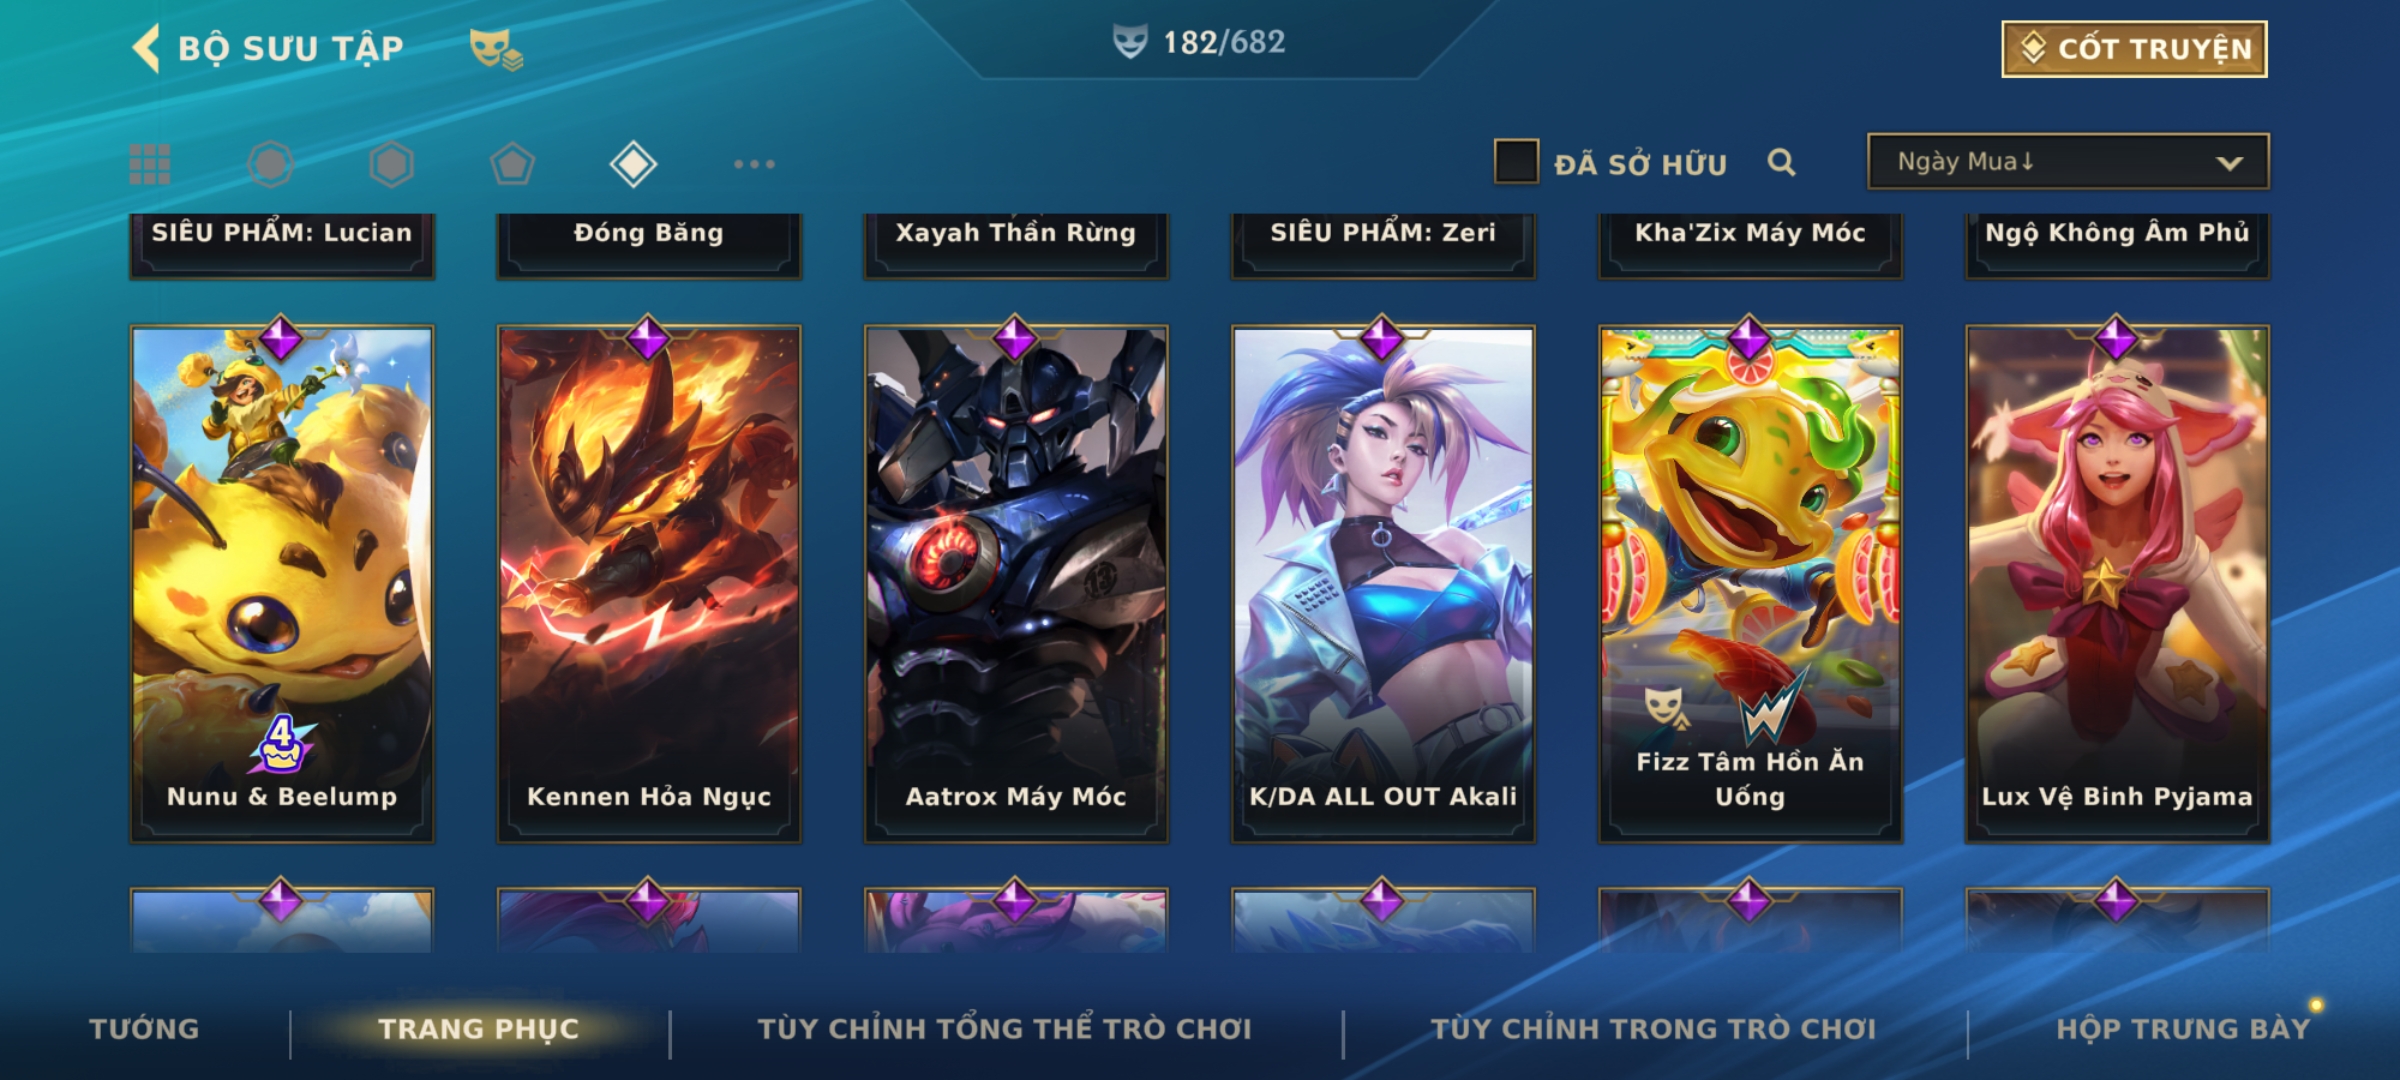Screen dimensions: 2400x1080
Task: Select the Kennen Hỏa Ngục skin card
Action: pos(649,584)
